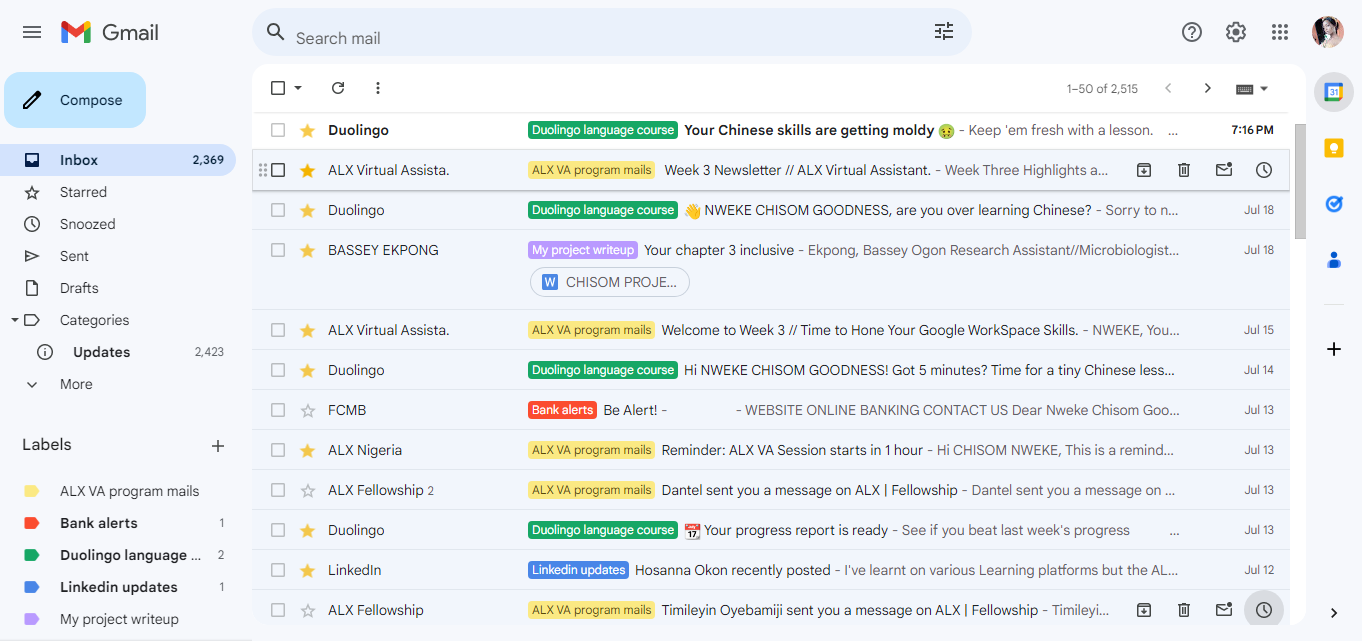Image resolution: width=1362 pixels, height=641 pixels.
Task: Open email Hosanna Okon recently posted
Action: pos(770,570)
